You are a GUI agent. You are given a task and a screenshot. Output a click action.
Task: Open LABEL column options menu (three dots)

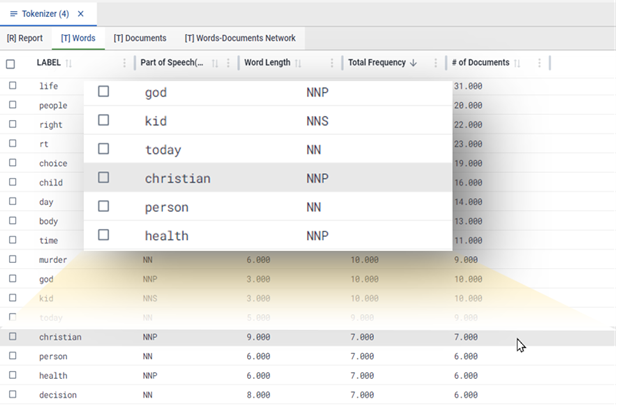pos(124,63)
